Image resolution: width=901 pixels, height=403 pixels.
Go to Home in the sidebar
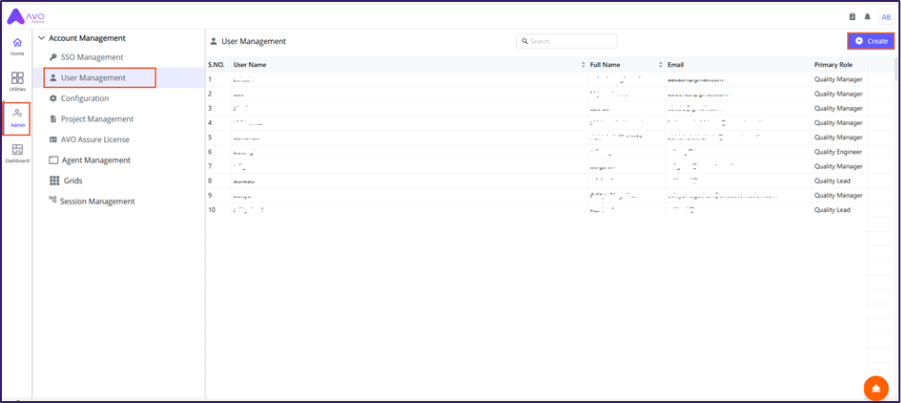[x=17, y=46]
